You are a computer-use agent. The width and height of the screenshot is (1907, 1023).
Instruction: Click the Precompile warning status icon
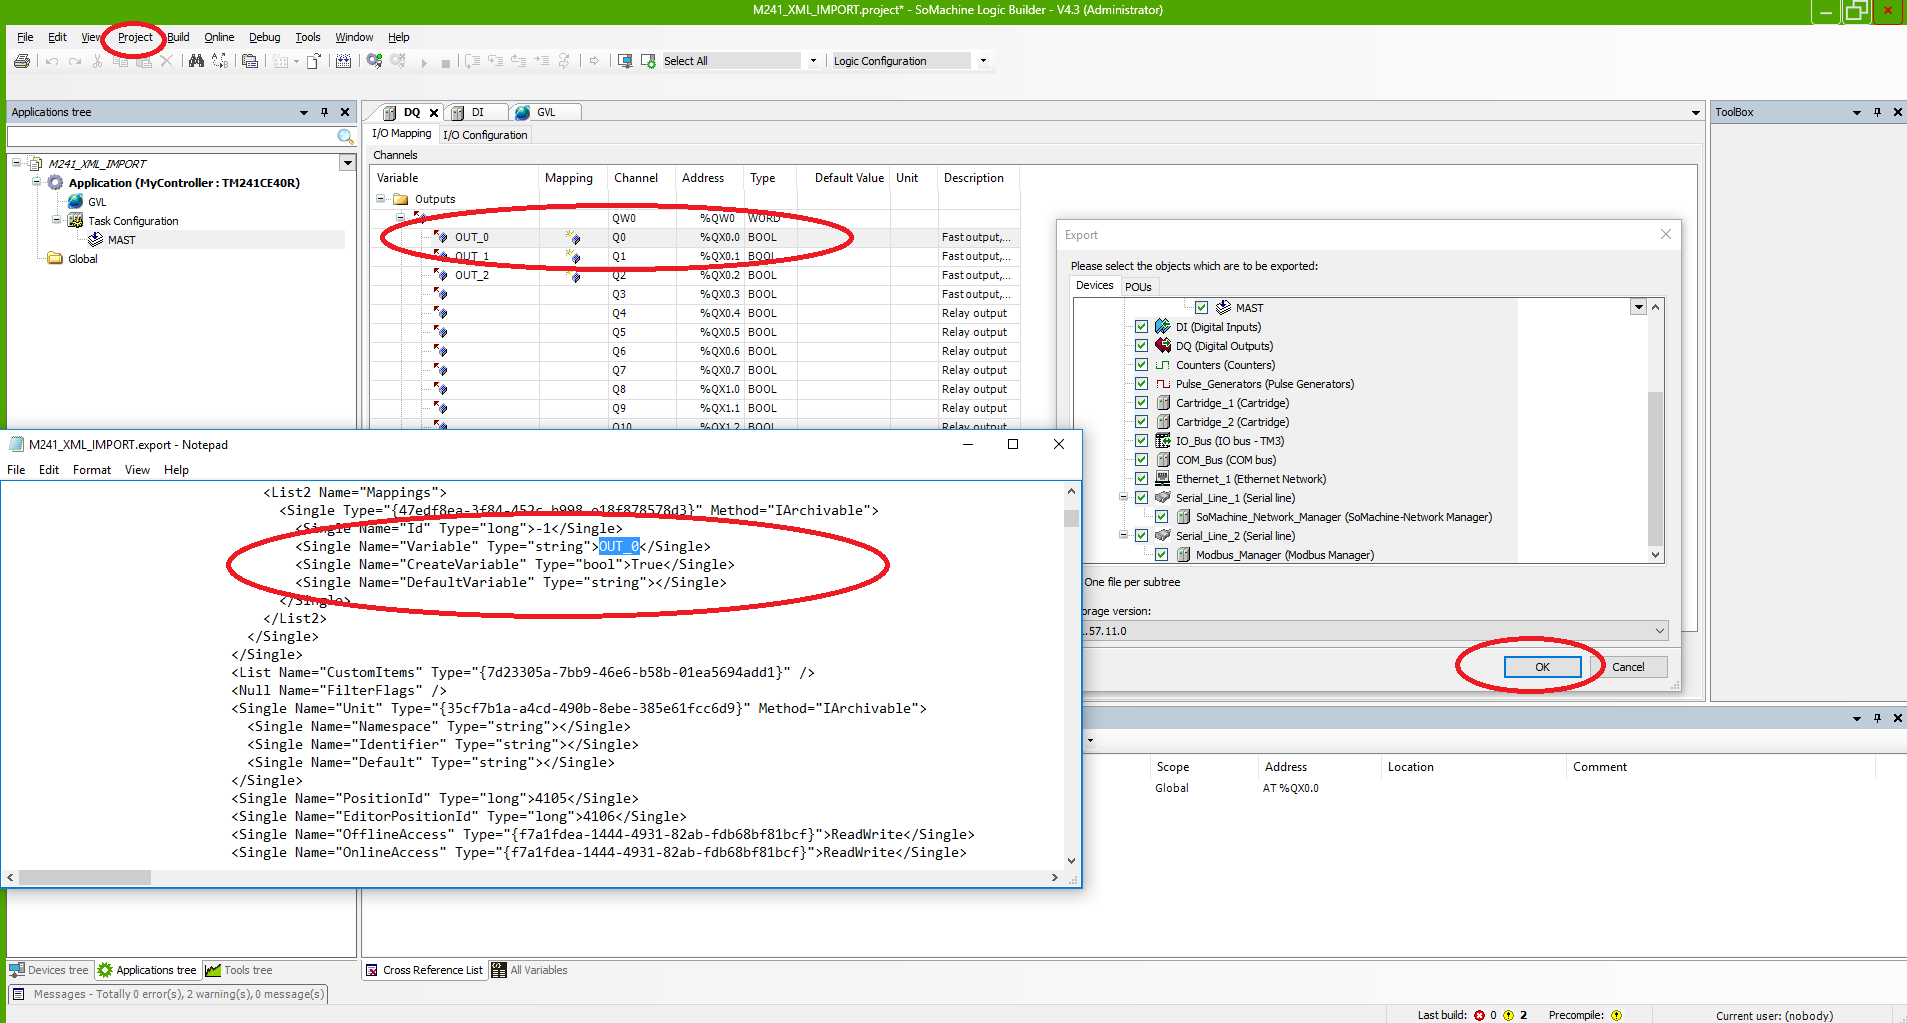pos(1616,1015)
